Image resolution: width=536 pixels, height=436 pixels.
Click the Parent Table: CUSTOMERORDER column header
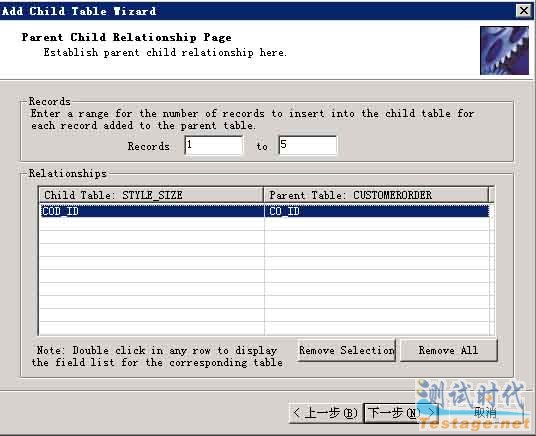coord(376,195)
